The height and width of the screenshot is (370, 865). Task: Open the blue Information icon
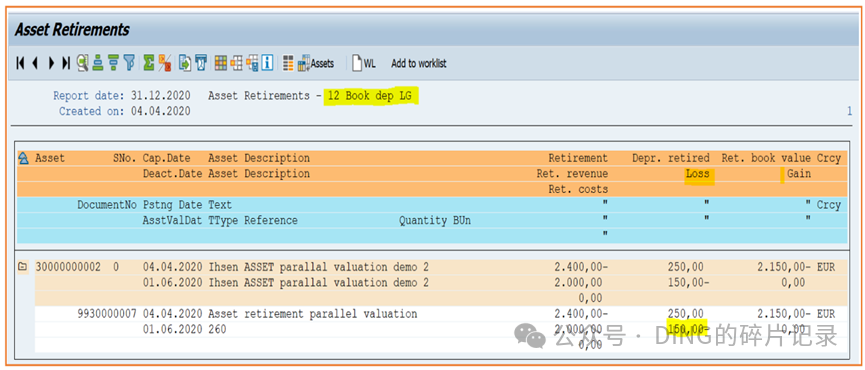tap(268, 63)
